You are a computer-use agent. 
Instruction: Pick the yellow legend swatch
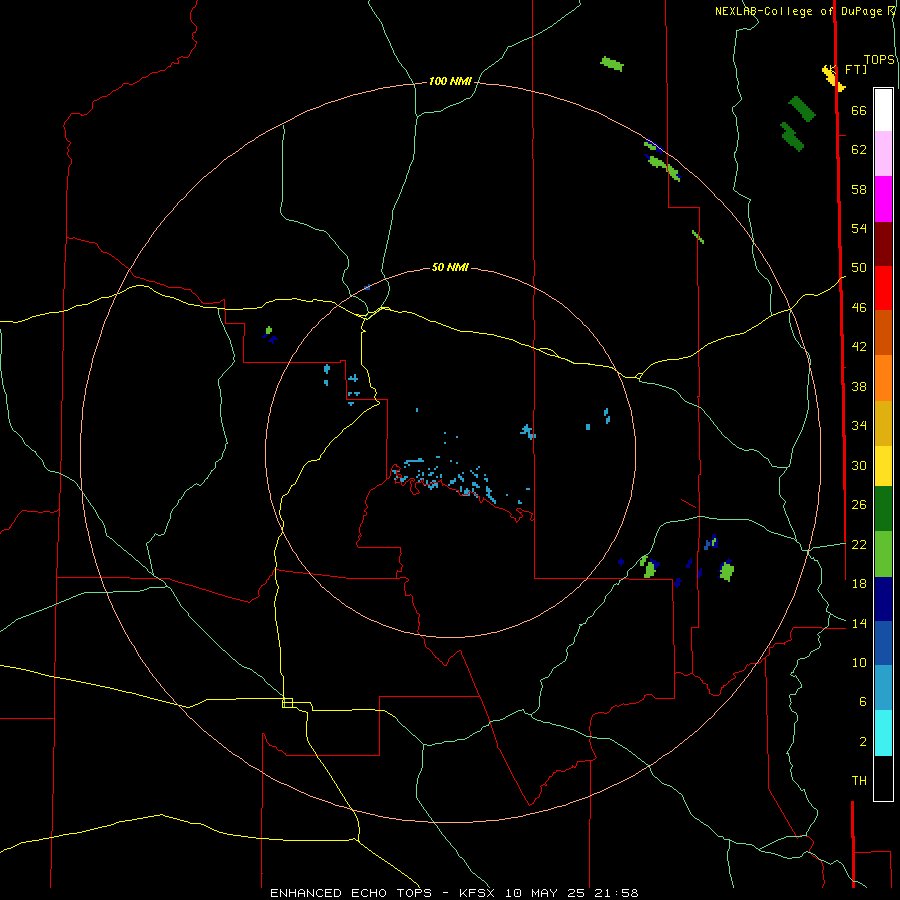tap(883, 465)
